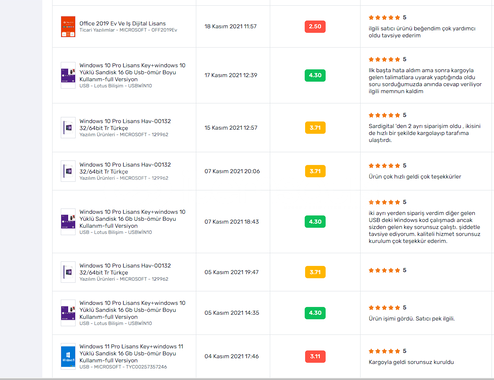The height and width of the screenshot is (380, 494).
Task: Open the Office 2019 product thumbnail
Action: tap(68, 27)
